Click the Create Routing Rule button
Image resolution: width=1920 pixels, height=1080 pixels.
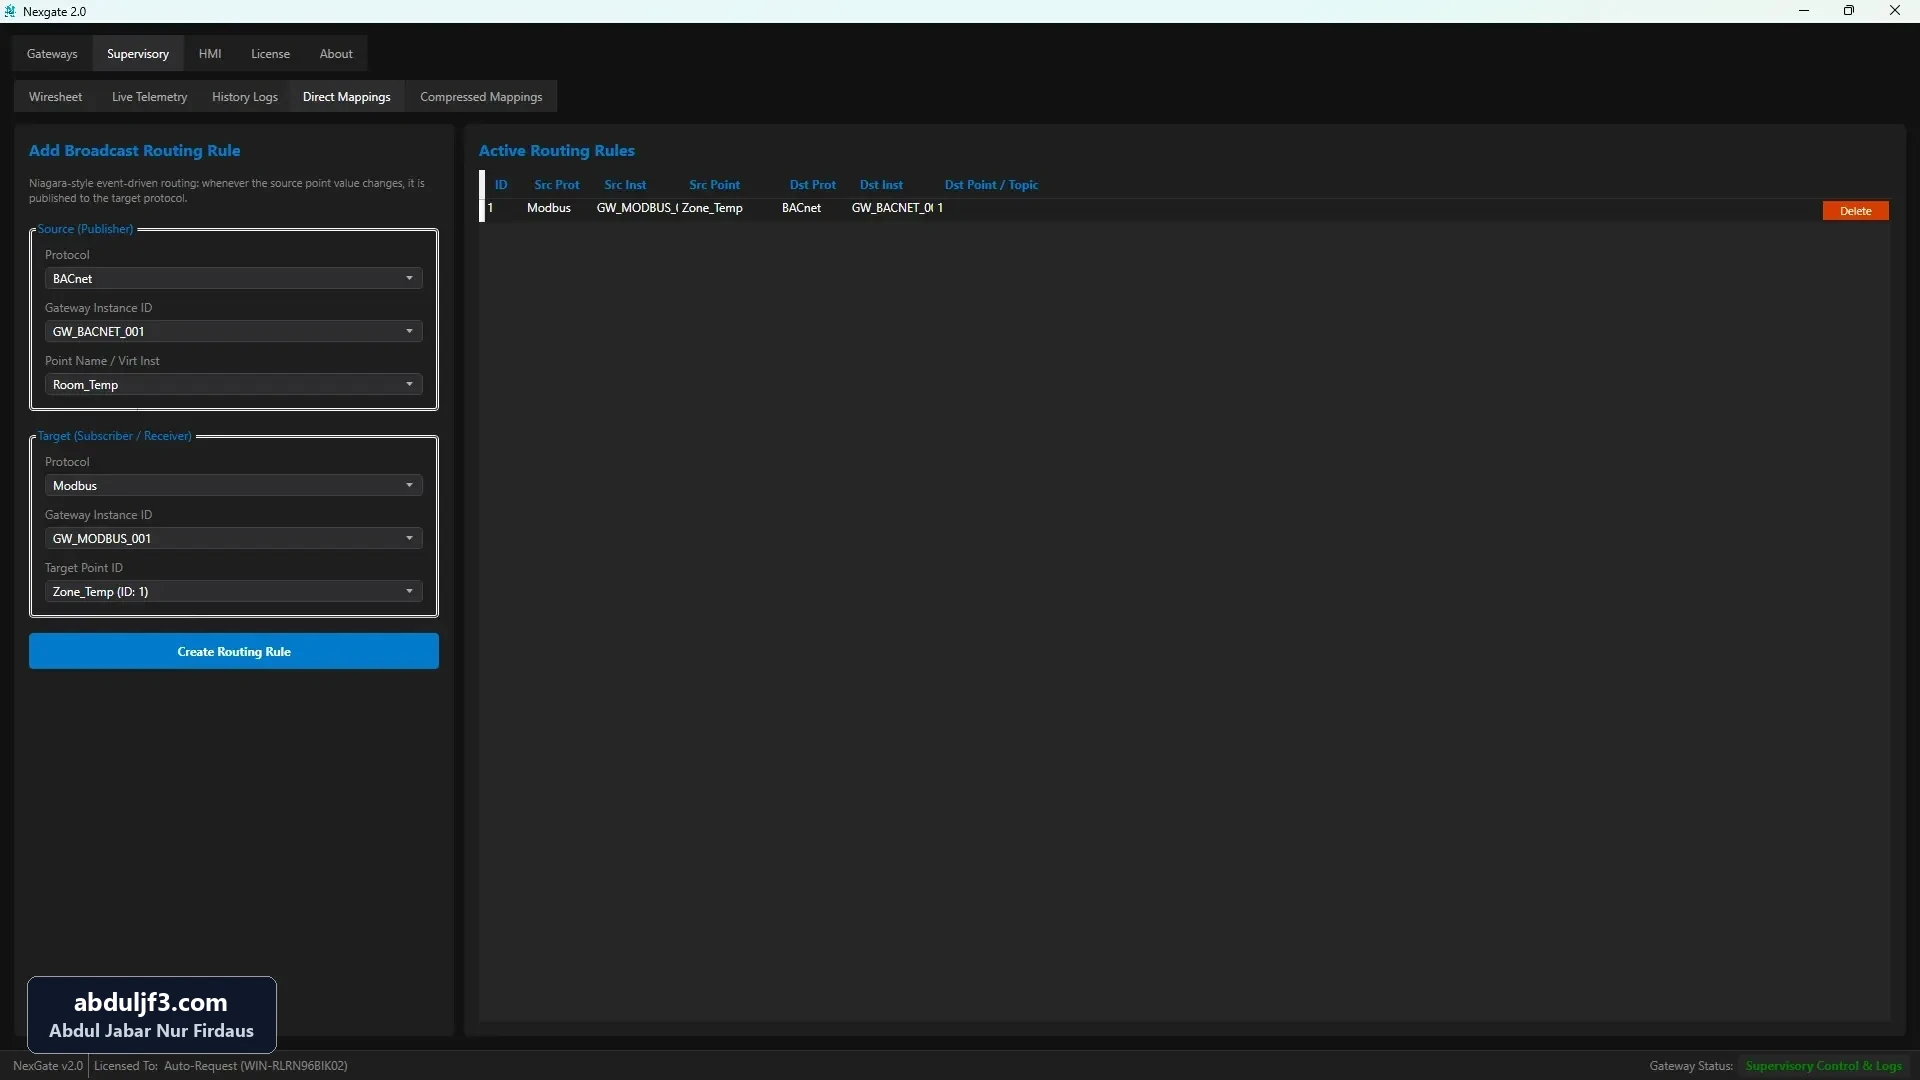click(234, 651)
